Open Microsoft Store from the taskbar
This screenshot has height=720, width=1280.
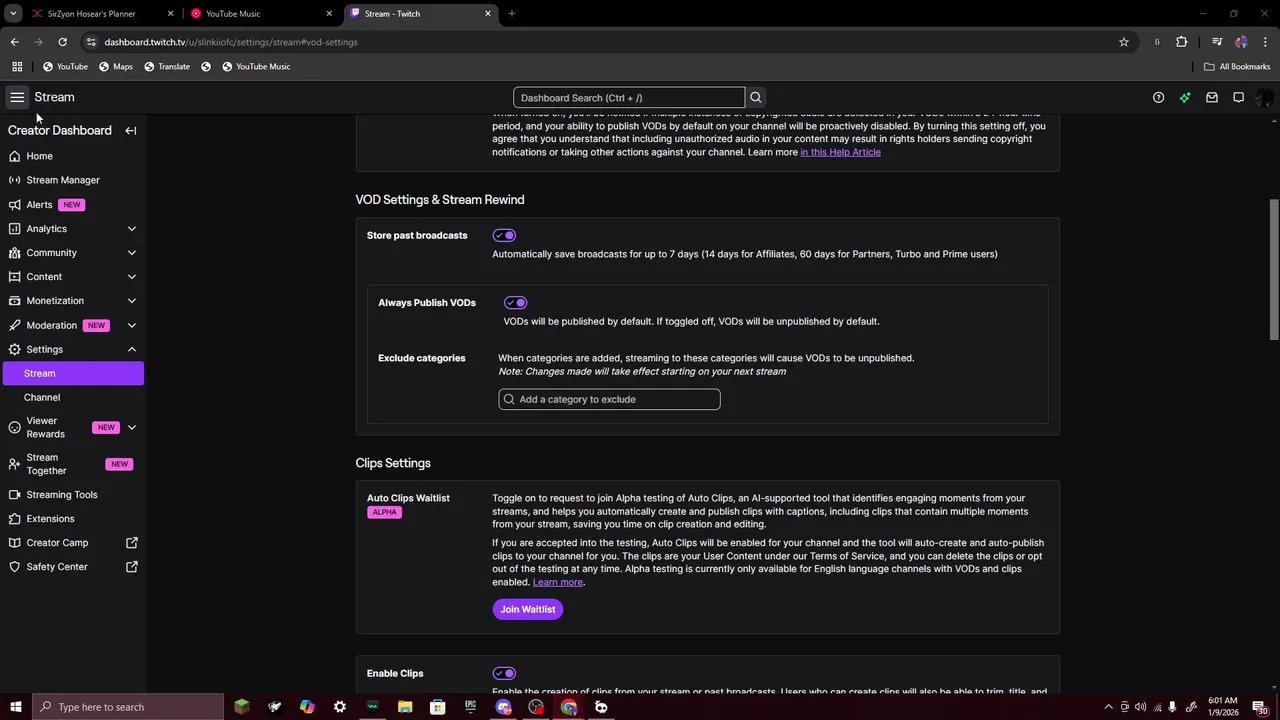[437, 707]
